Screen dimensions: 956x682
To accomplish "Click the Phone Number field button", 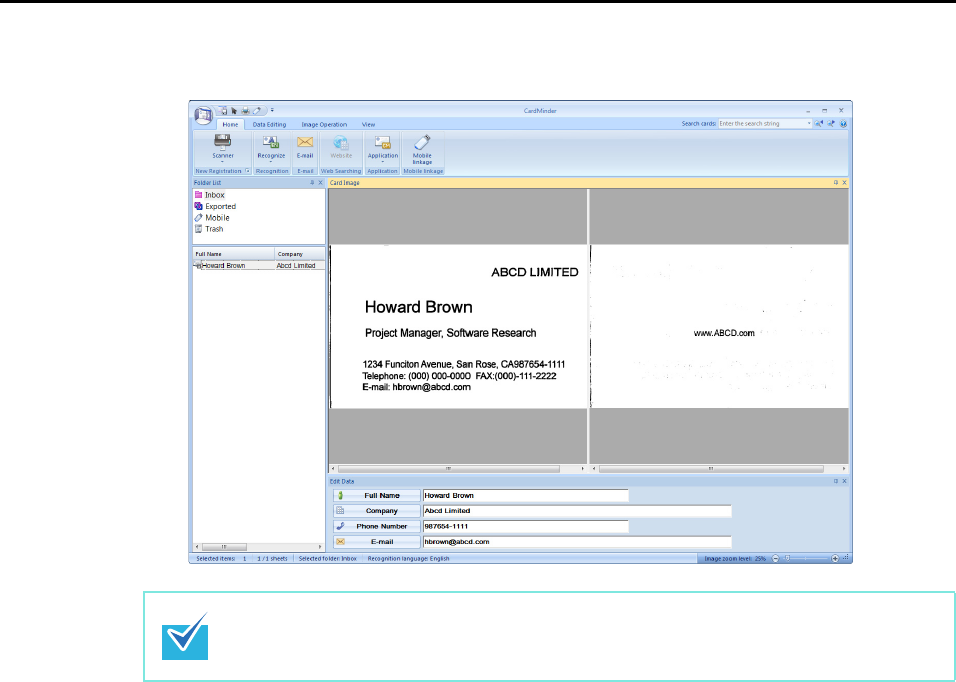I will [x=376, y=527].
